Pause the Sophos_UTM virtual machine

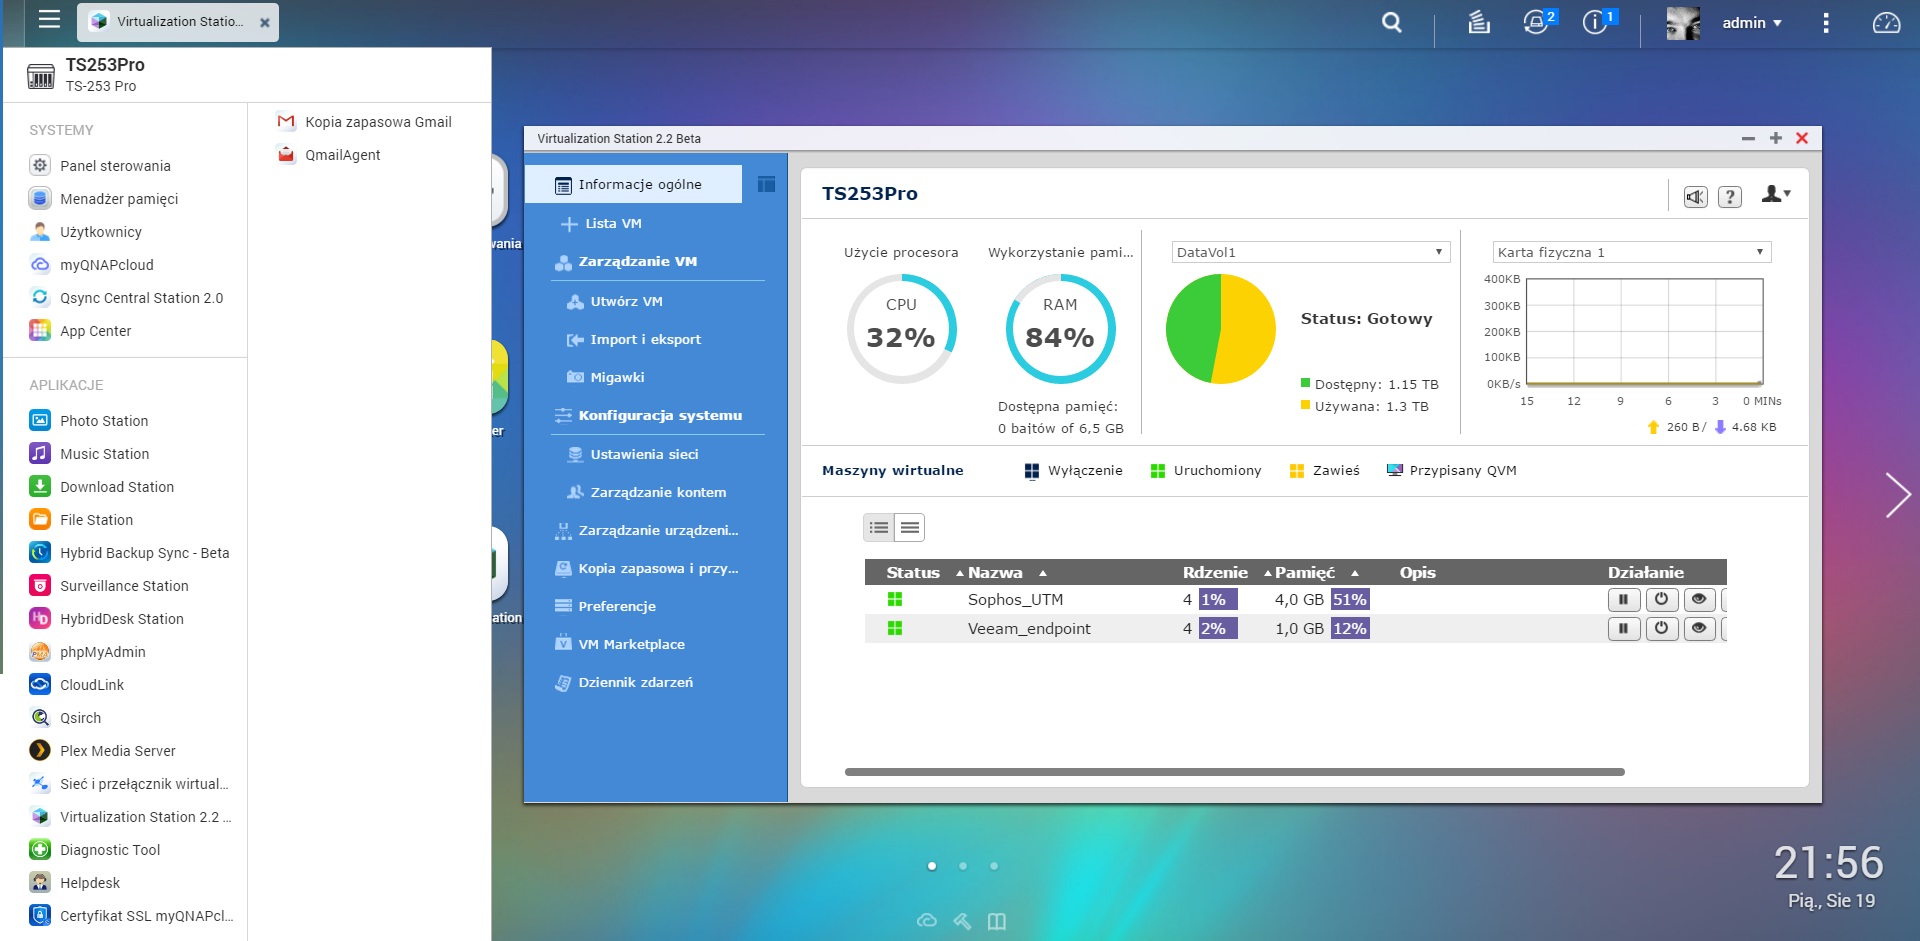[1624, 600]
